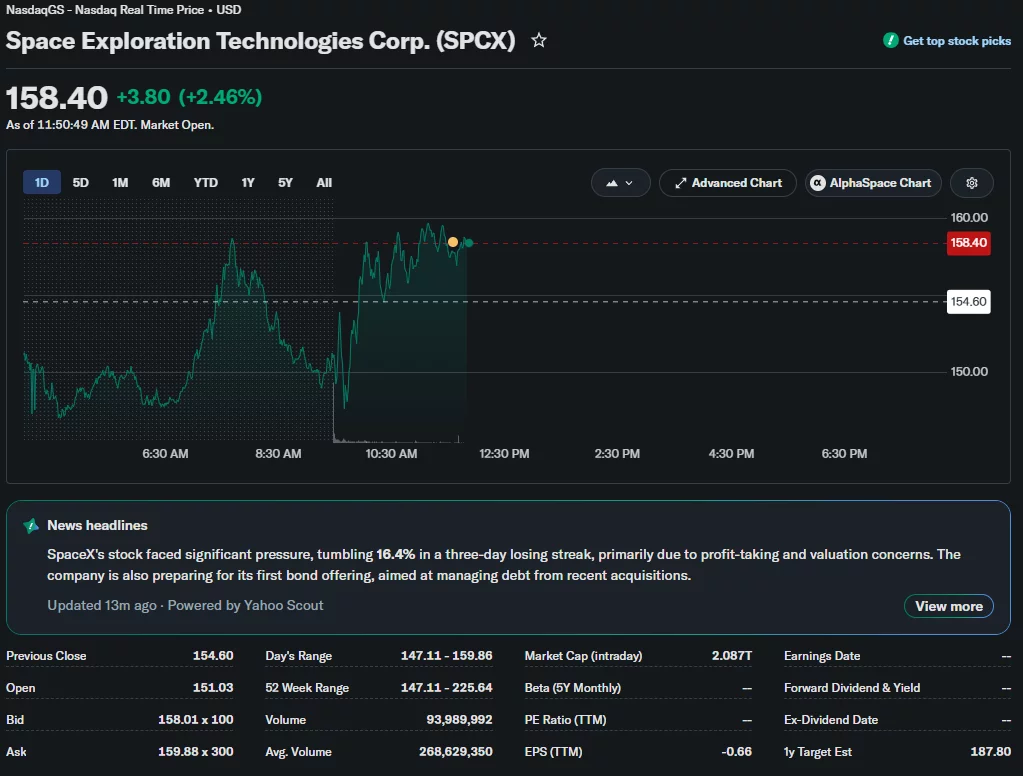Click the PE Ratio (TTM) label
Image resolution: width=1023 pixels, height=776 pixels.
tap(566, 720)
